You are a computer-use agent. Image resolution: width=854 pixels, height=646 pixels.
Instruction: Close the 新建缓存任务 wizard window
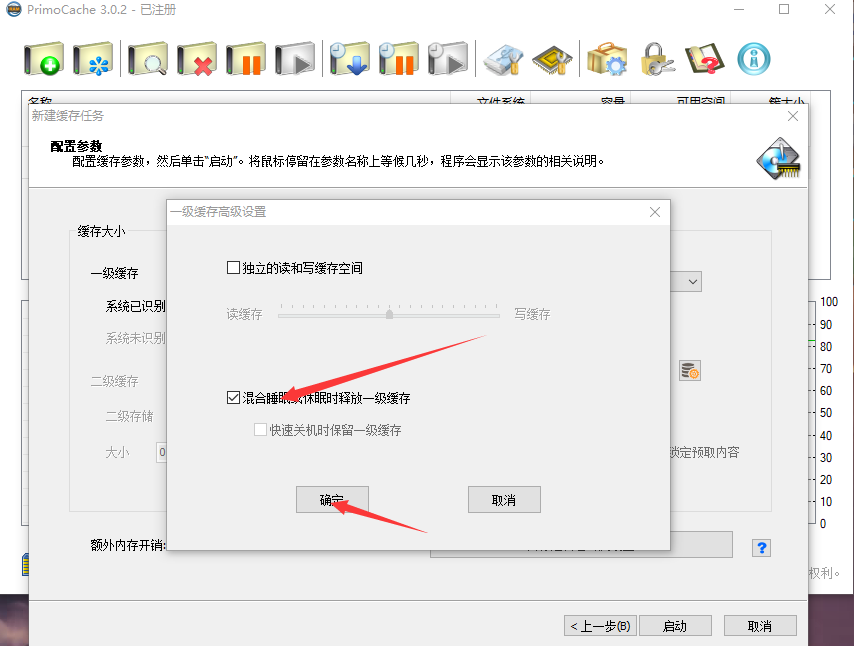coord(793,116)
